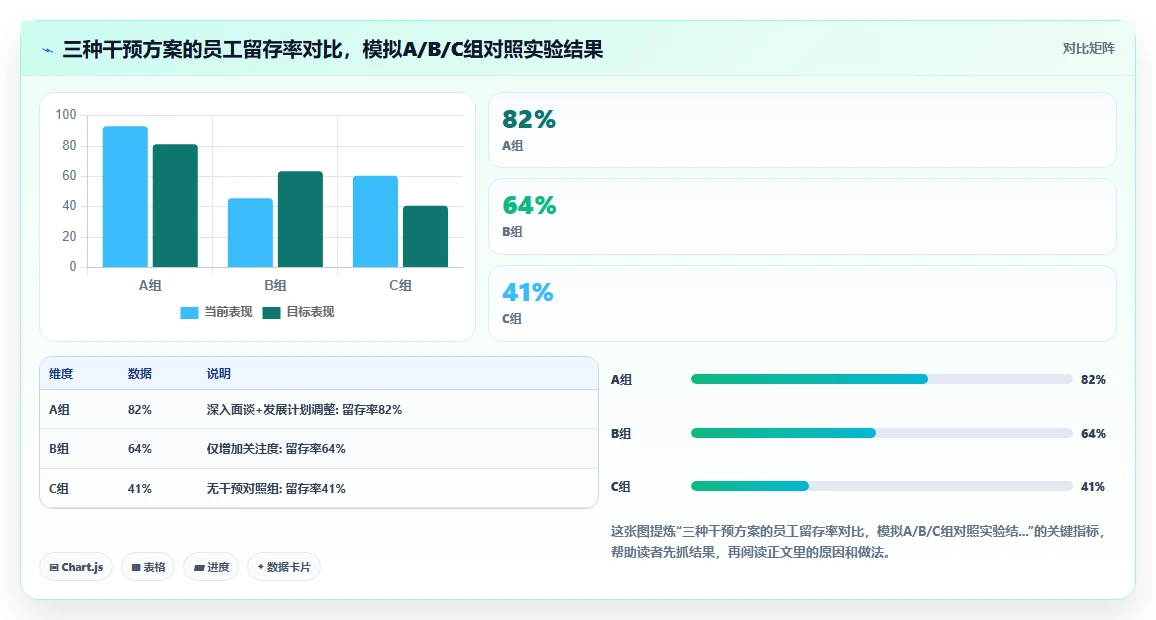
Task: Click the C组 current performance blue bar
Action: coord(375,221)
